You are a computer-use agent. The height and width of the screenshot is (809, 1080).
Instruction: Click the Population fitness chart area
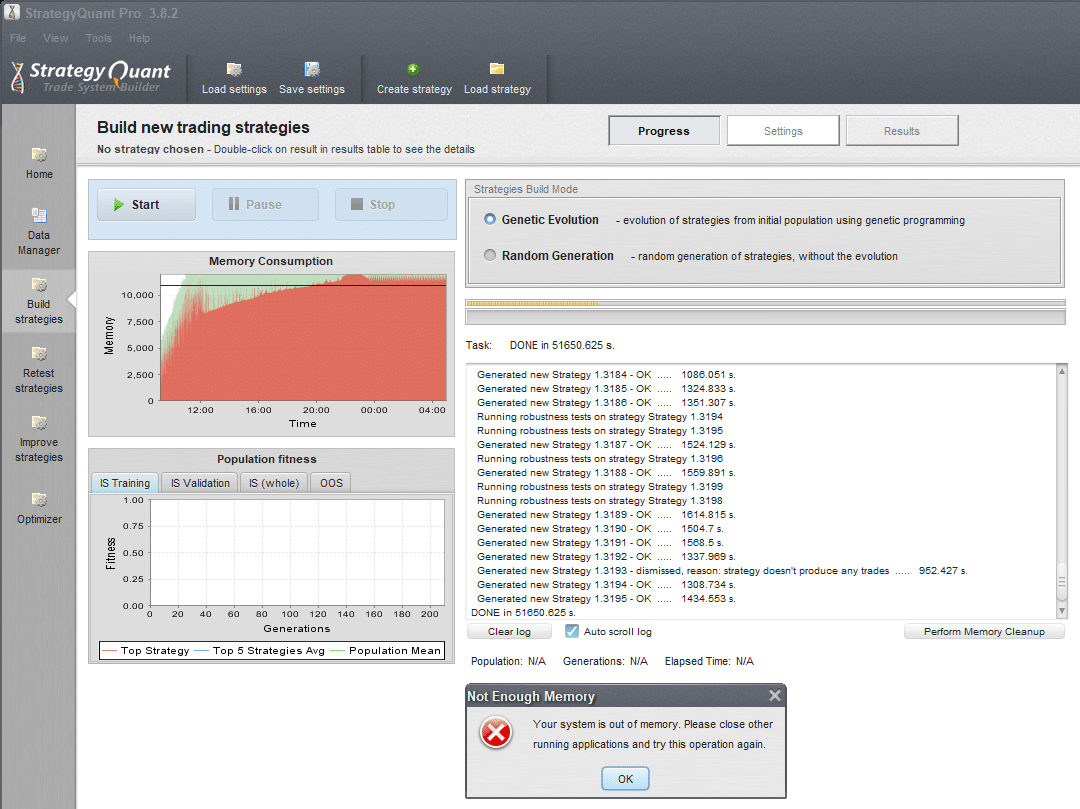297,553
